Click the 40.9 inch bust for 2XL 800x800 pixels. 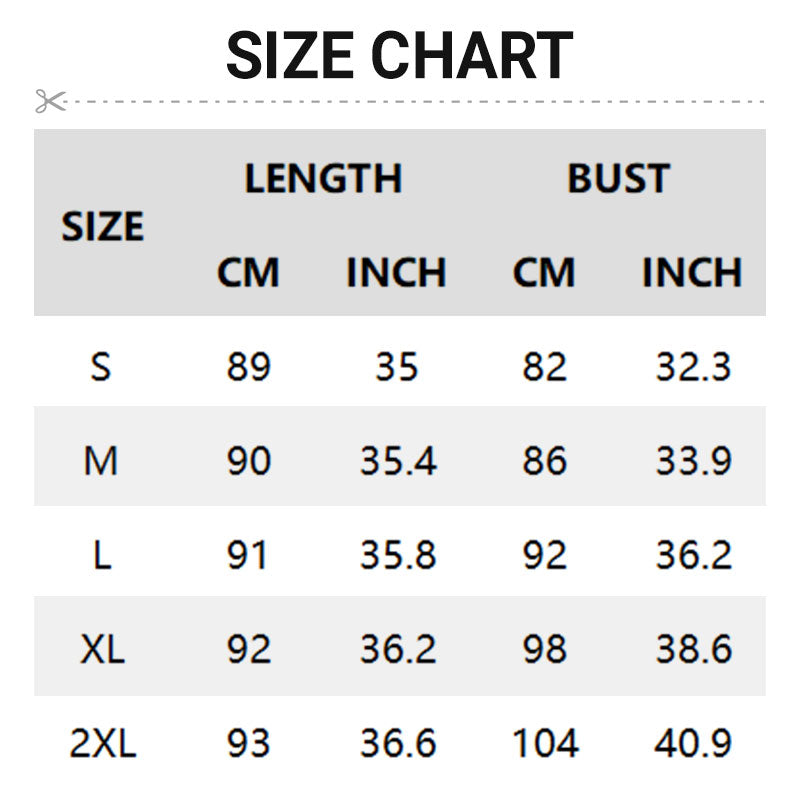coord(693,744)
